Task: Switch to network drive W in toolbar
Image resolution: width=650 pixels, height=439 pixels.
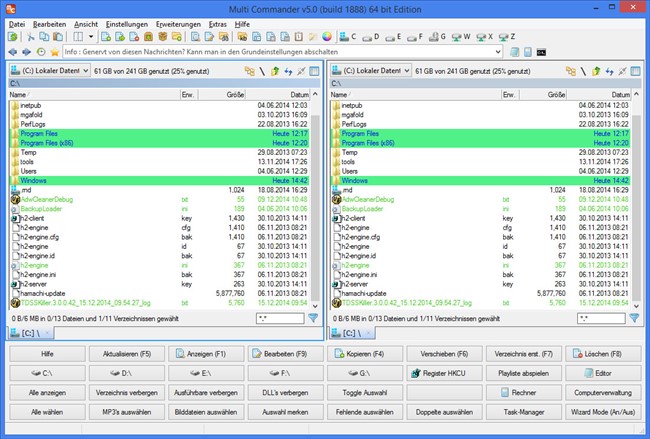Action: 461,37
